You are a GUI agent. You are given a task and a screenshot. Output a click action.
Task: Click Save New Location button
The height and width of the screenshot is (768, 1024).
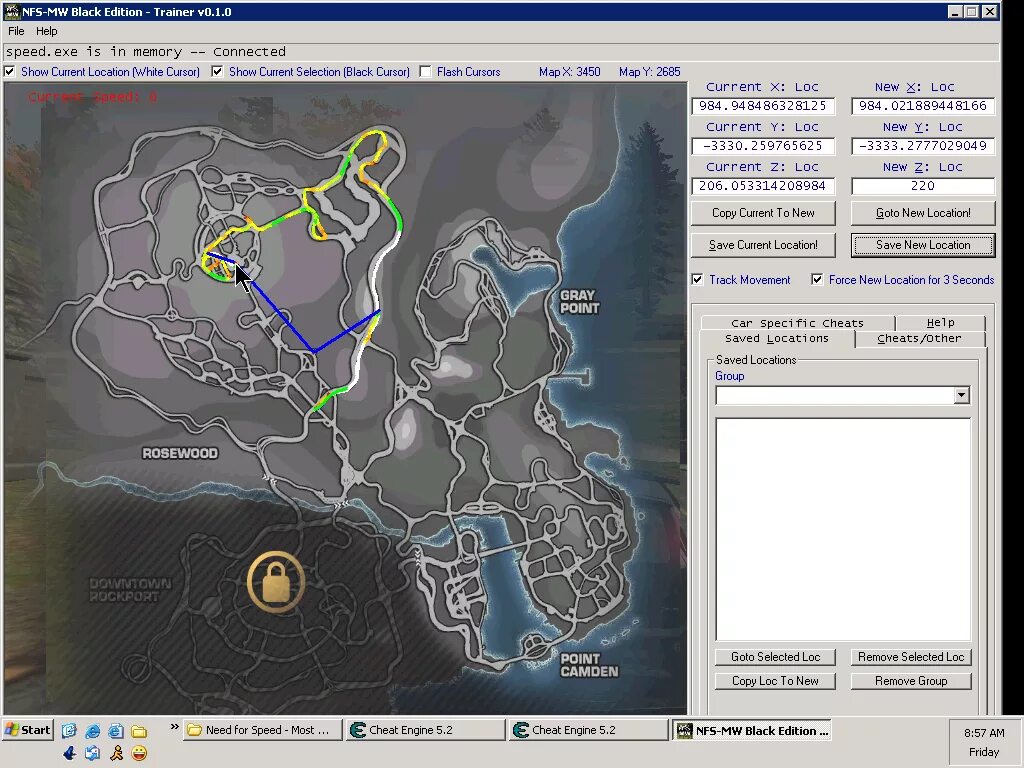[923, 245]
